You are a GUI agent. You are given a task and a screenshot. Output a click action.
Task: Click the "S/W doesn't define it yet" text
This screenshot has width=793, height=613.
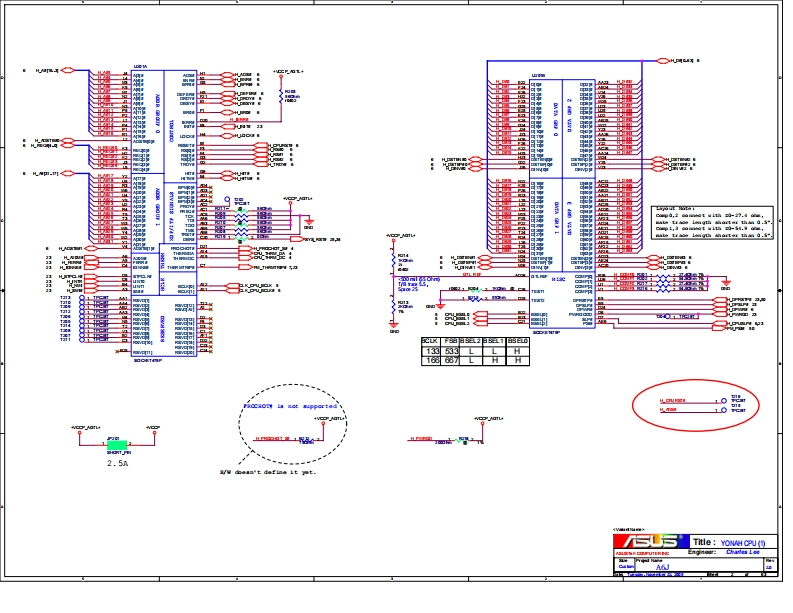[x=267, y=471]
